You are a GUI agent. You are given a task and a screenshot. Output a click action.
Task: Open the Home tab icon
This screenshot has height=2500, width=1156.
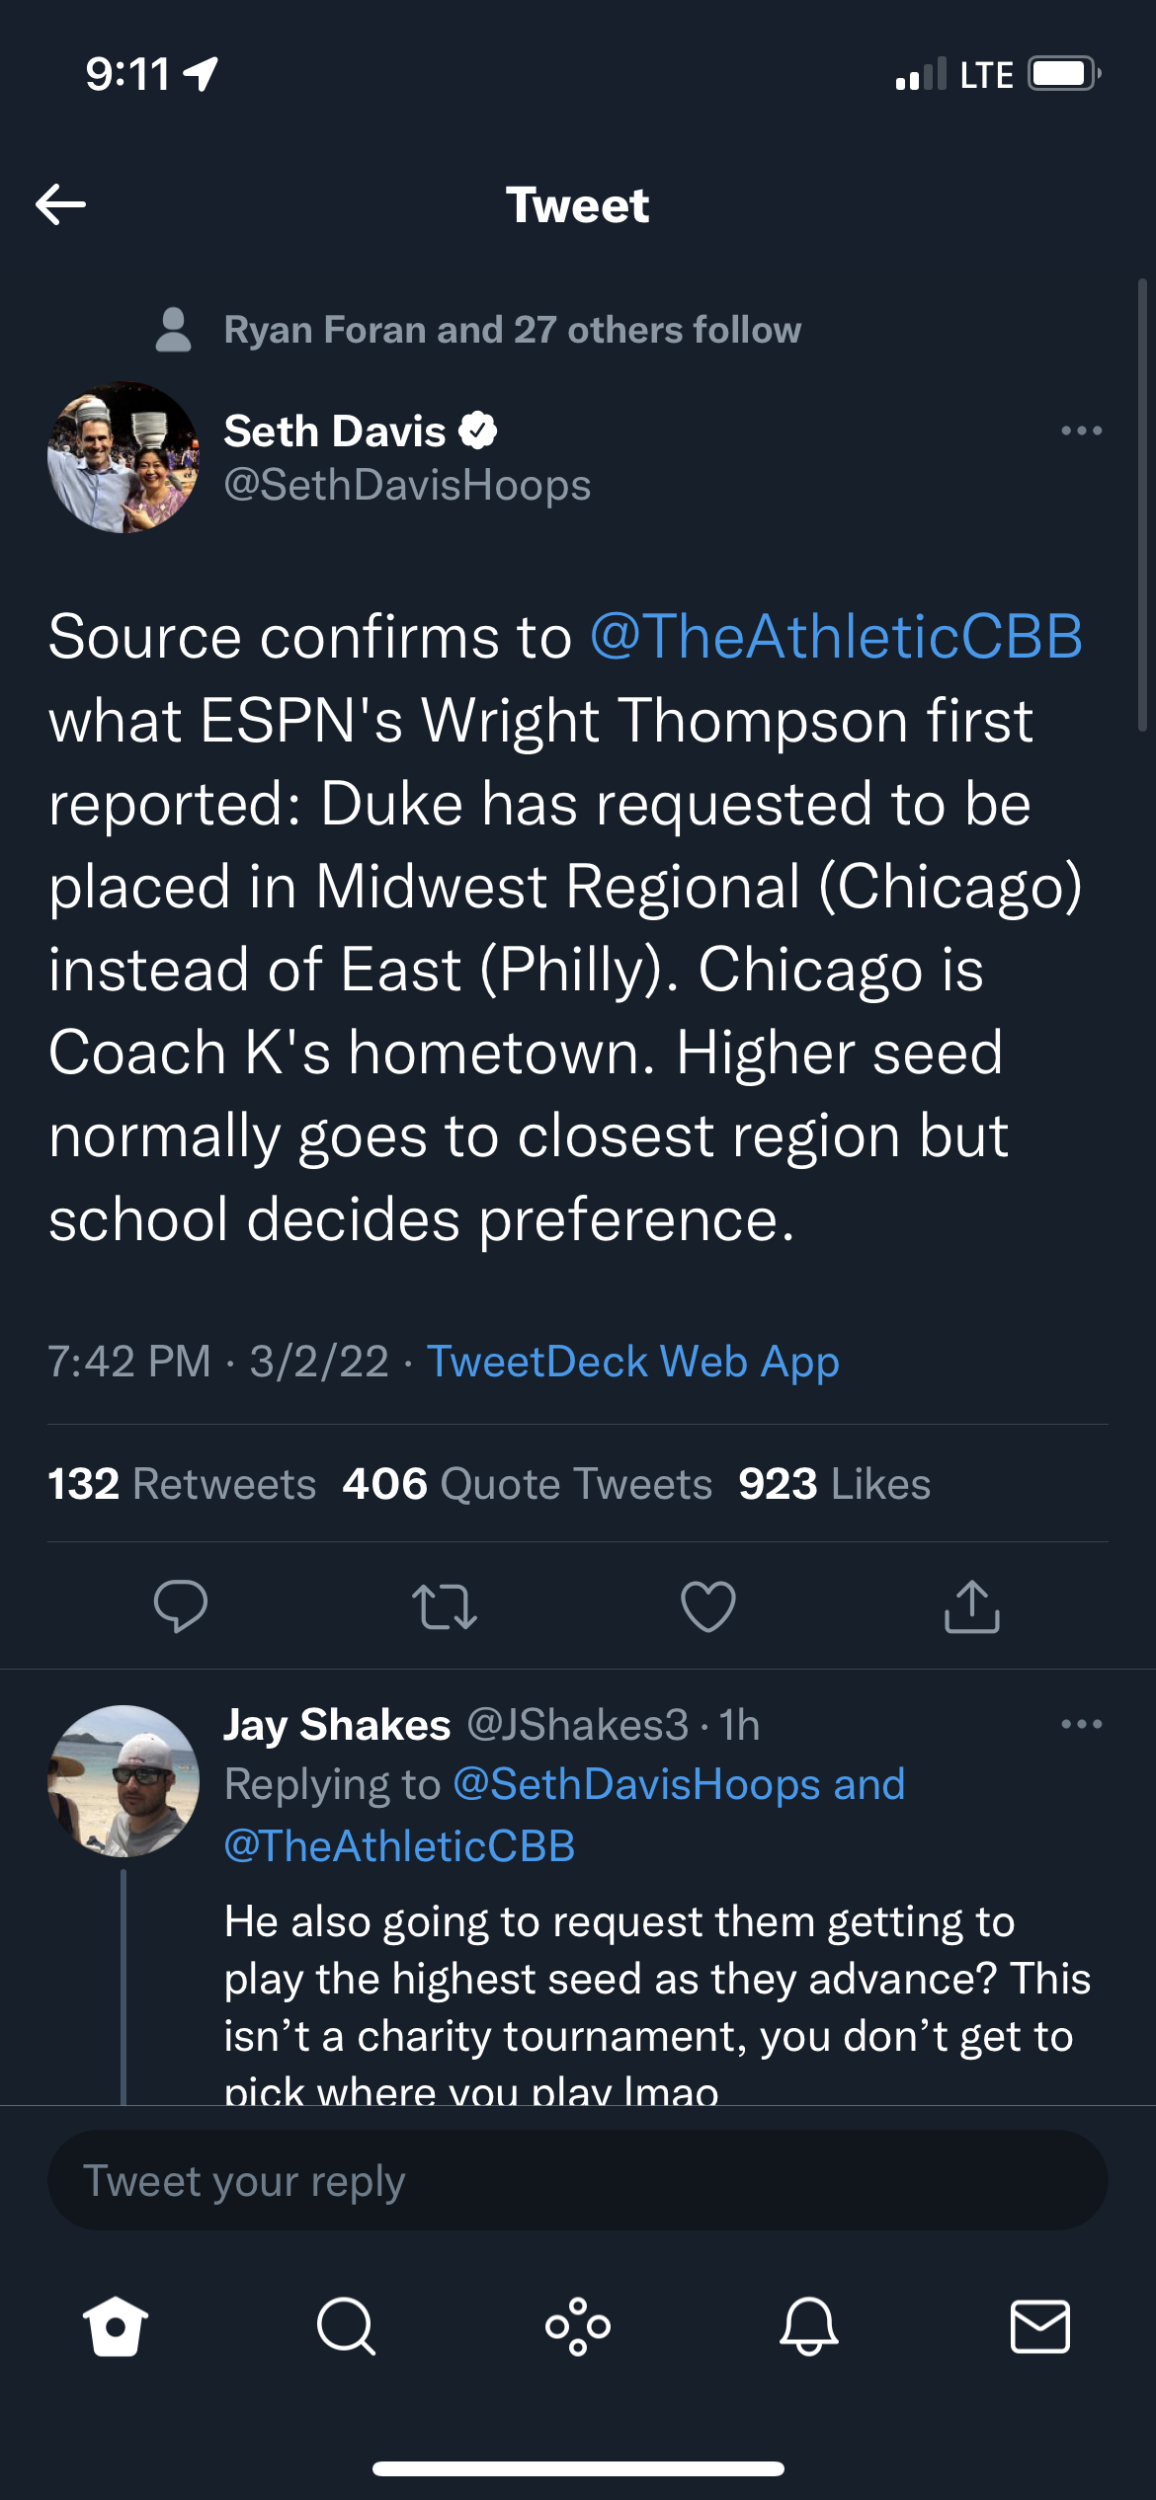116,2326
